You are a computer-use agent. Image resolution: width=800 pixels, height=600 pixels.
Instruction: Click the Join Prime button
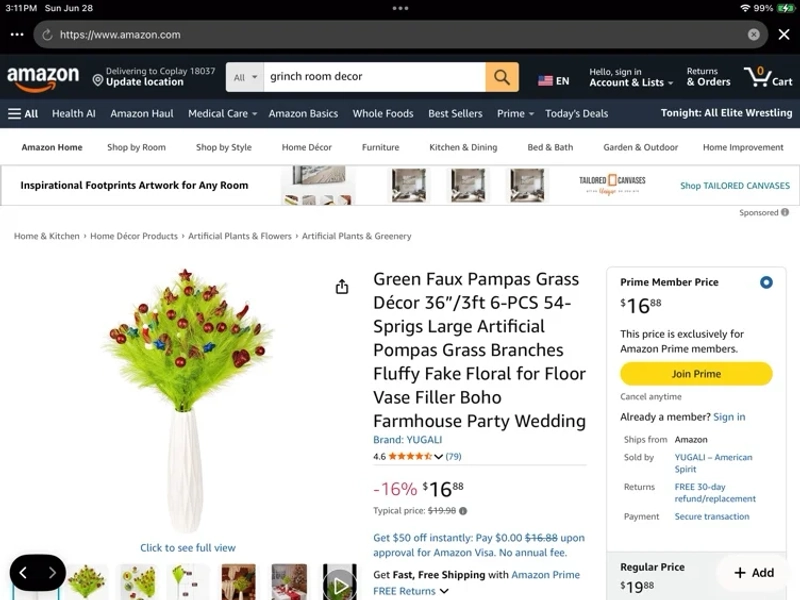(696, 374)
